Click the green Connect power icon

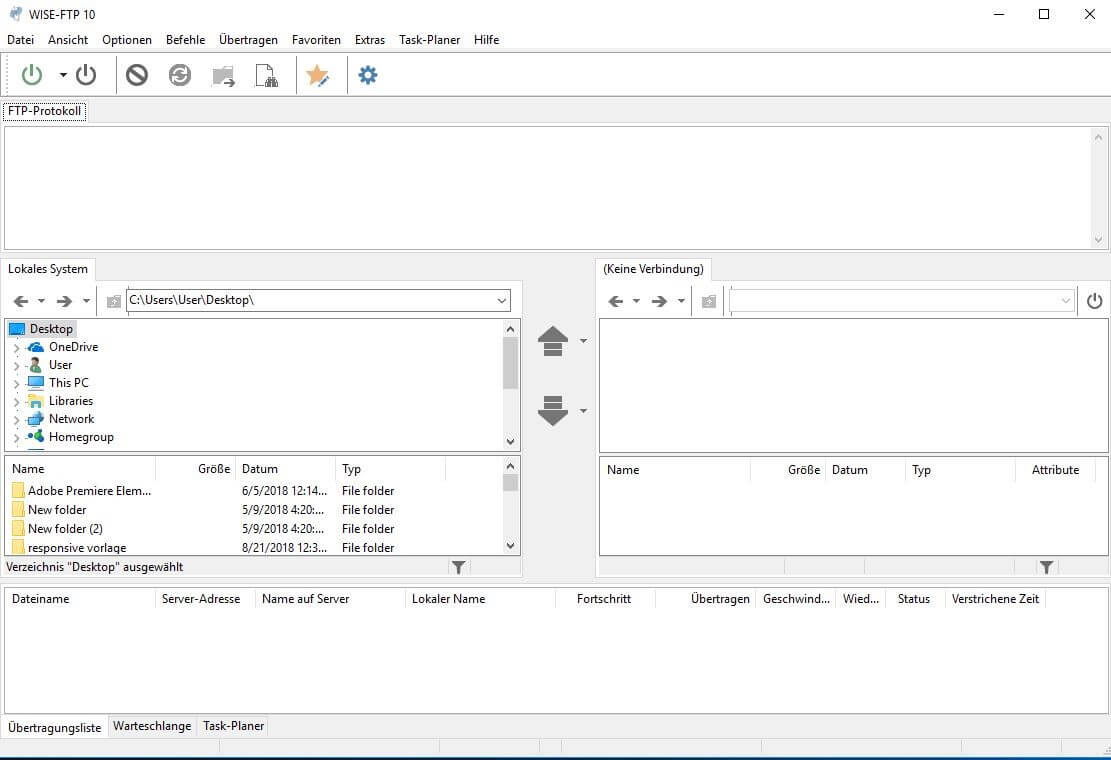[32, 75]
